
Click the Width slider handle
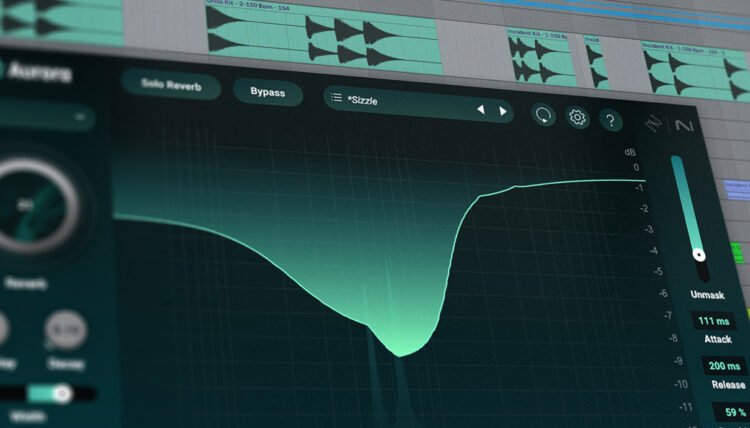pos(61,394)
